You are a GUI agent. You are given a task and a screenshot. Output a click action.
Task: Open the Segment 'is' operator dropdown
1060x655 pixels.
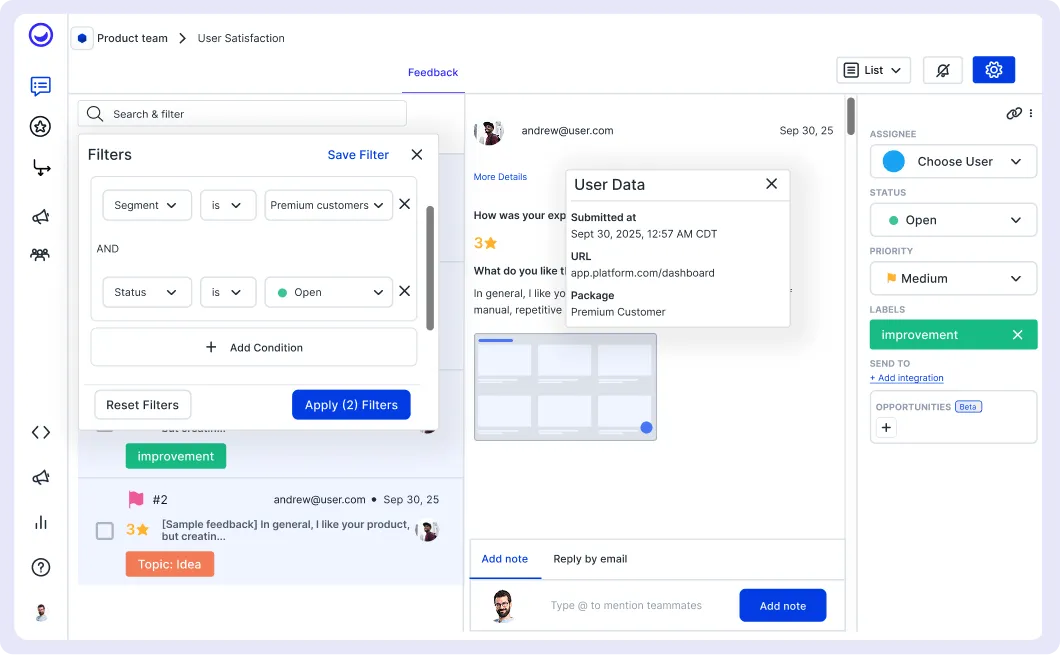pos(228,205)
